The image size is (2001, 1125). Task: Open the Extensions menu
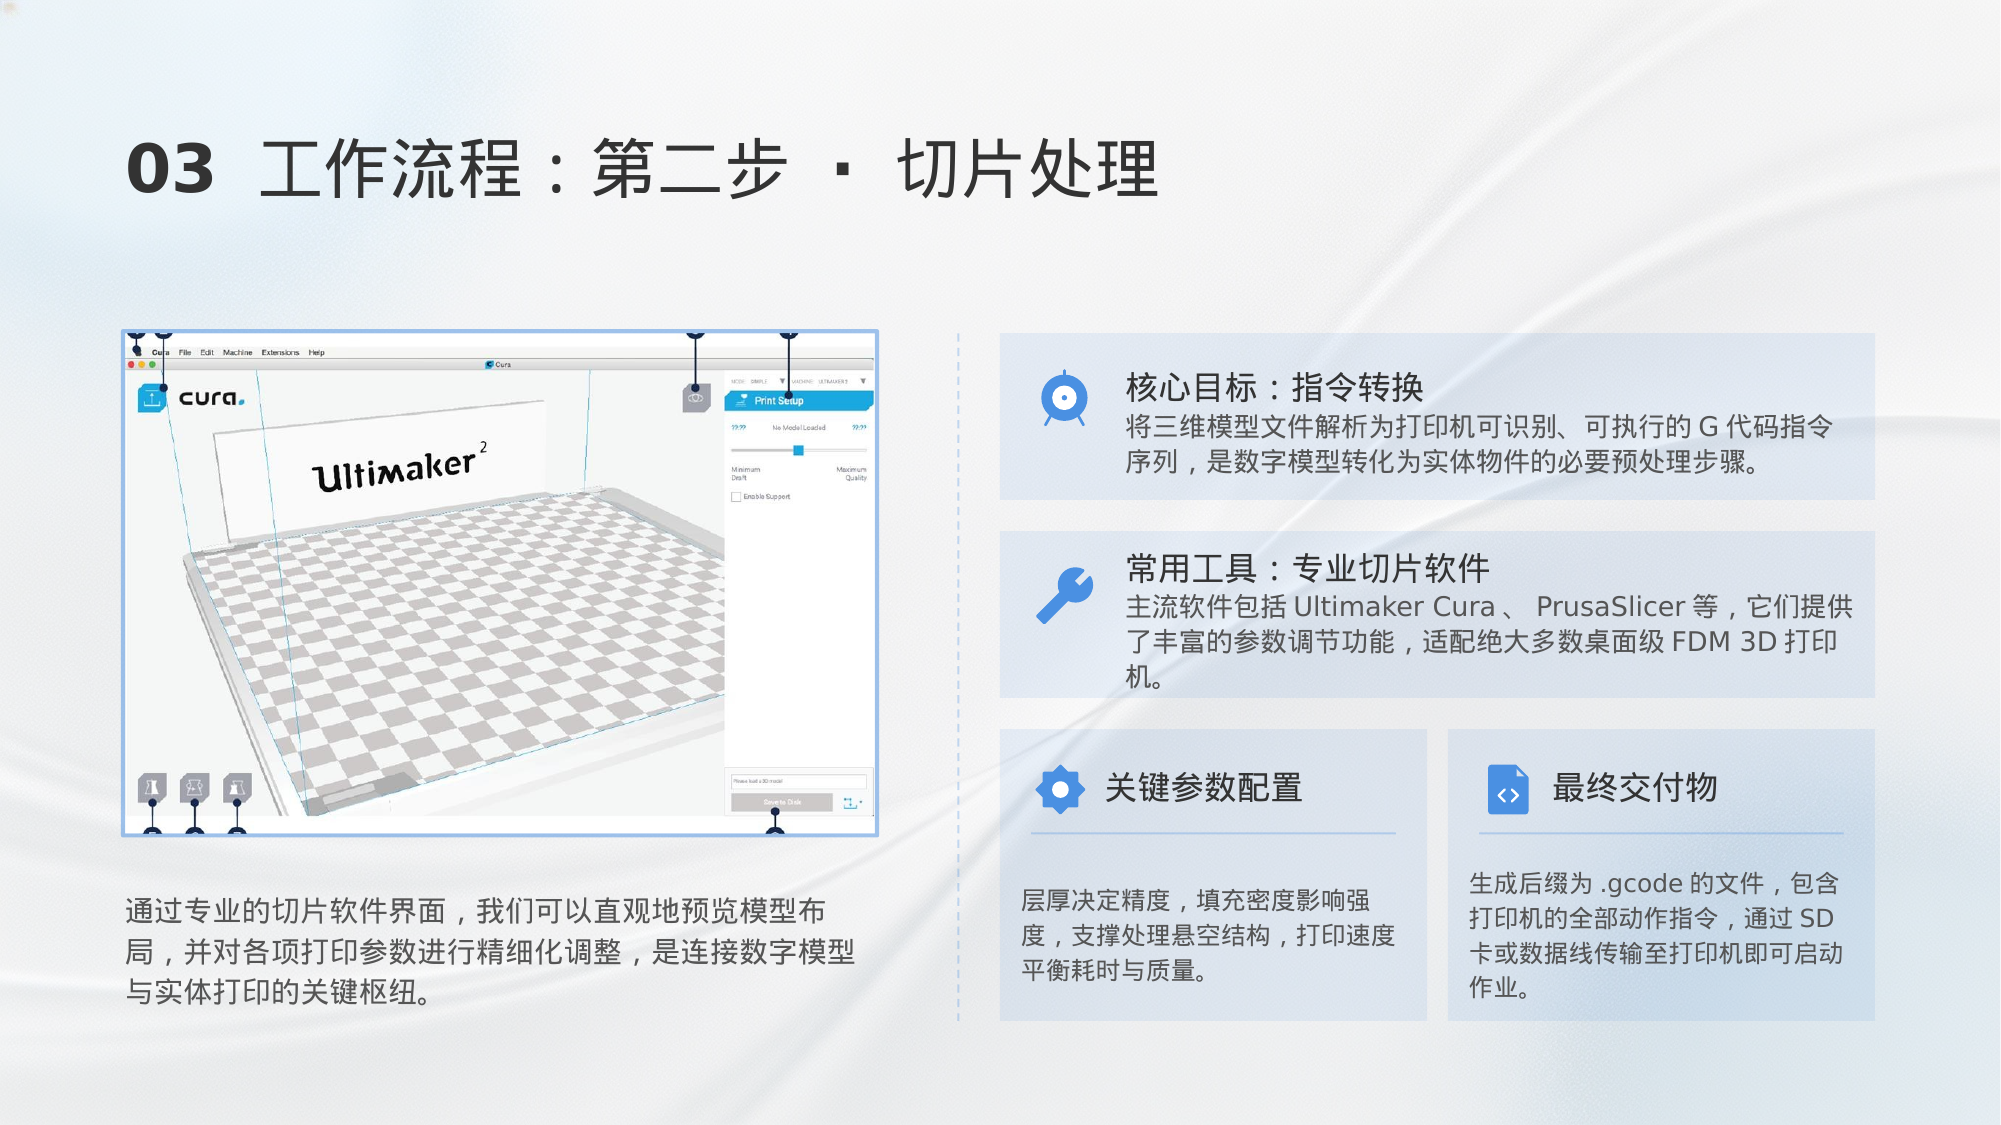pos(280,353)
